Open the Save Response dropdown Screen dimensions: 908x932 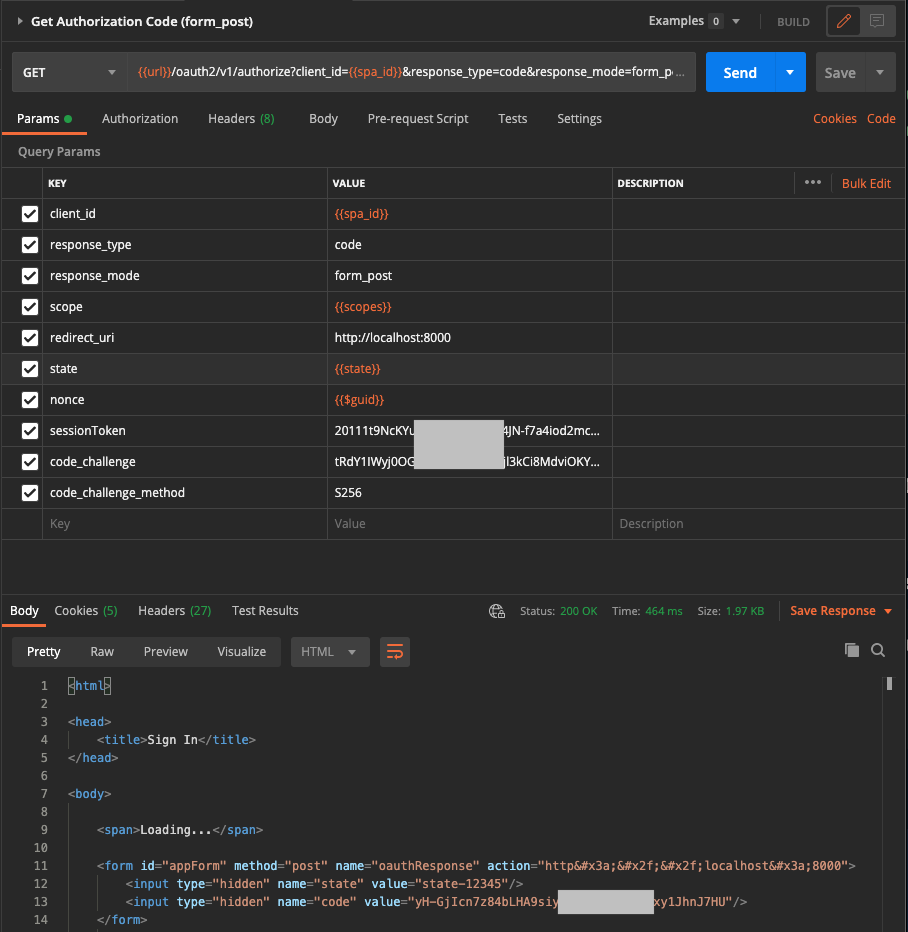coord(841,611)
